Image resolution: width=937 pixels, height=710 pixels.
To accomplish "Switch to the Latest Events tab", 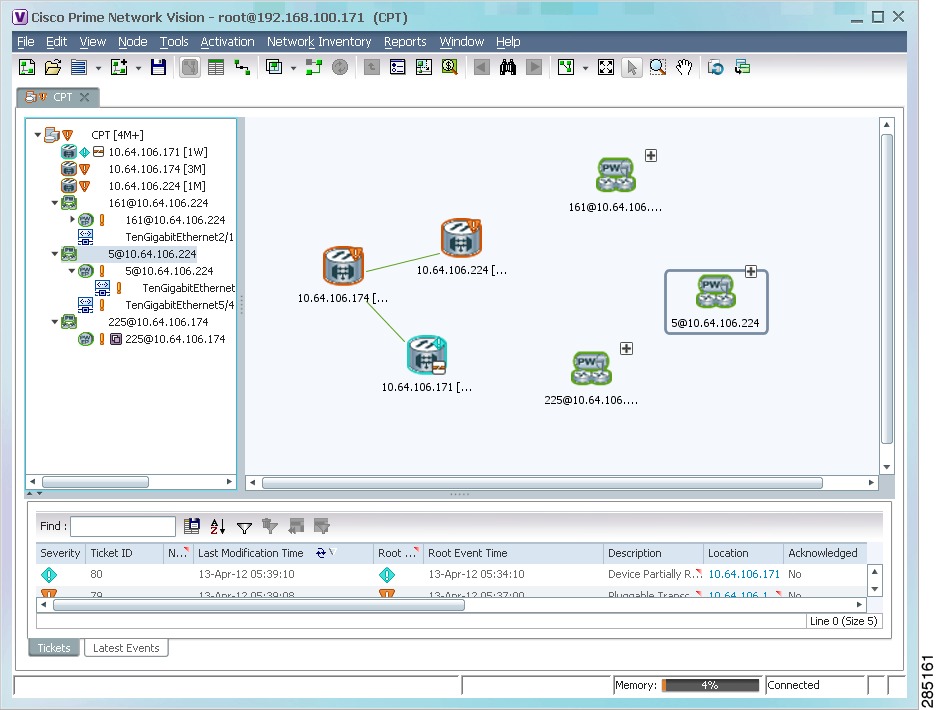I will click(x=126, y=648).
